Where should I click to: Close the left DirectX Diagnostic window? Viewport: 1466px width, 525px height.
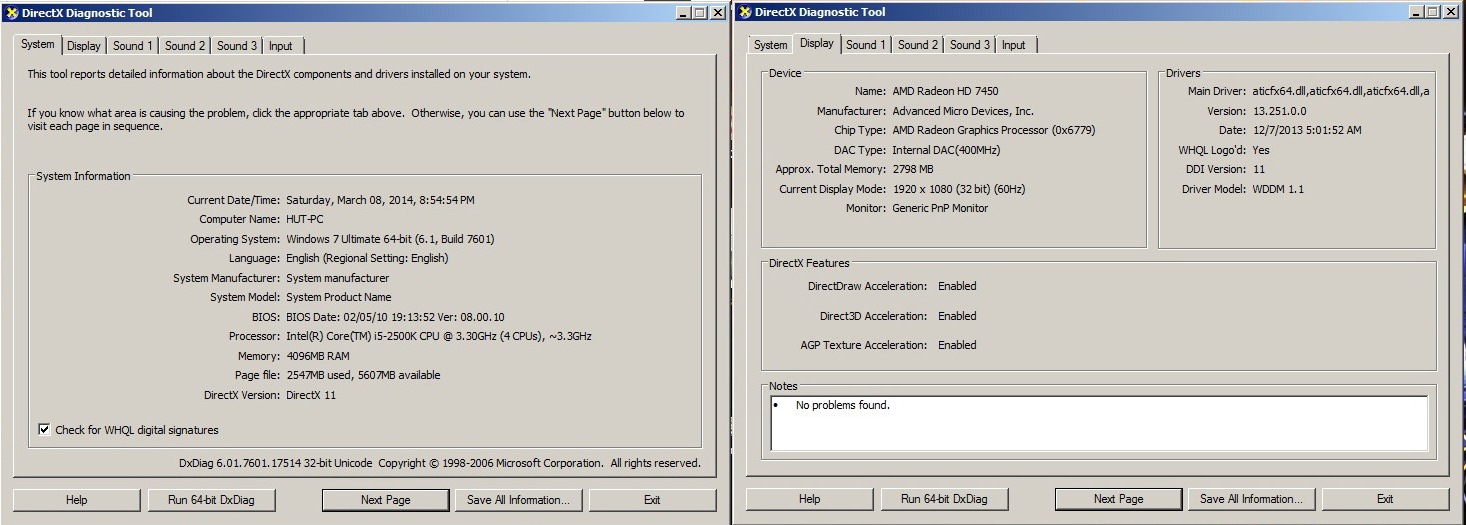718,13
